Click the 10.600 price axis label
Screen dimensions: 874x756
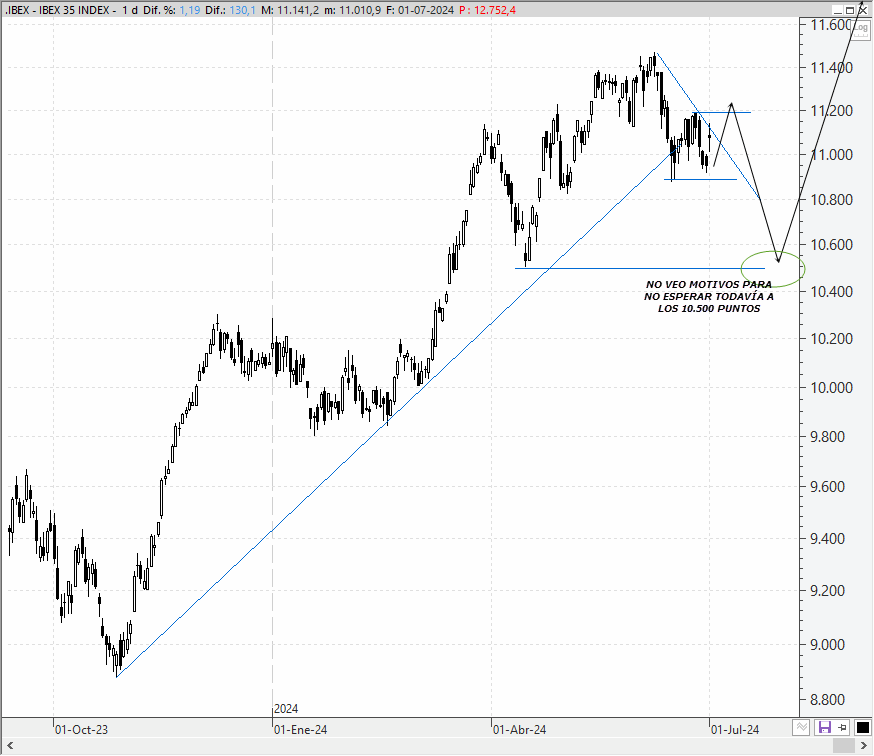(x=832, y=245)
